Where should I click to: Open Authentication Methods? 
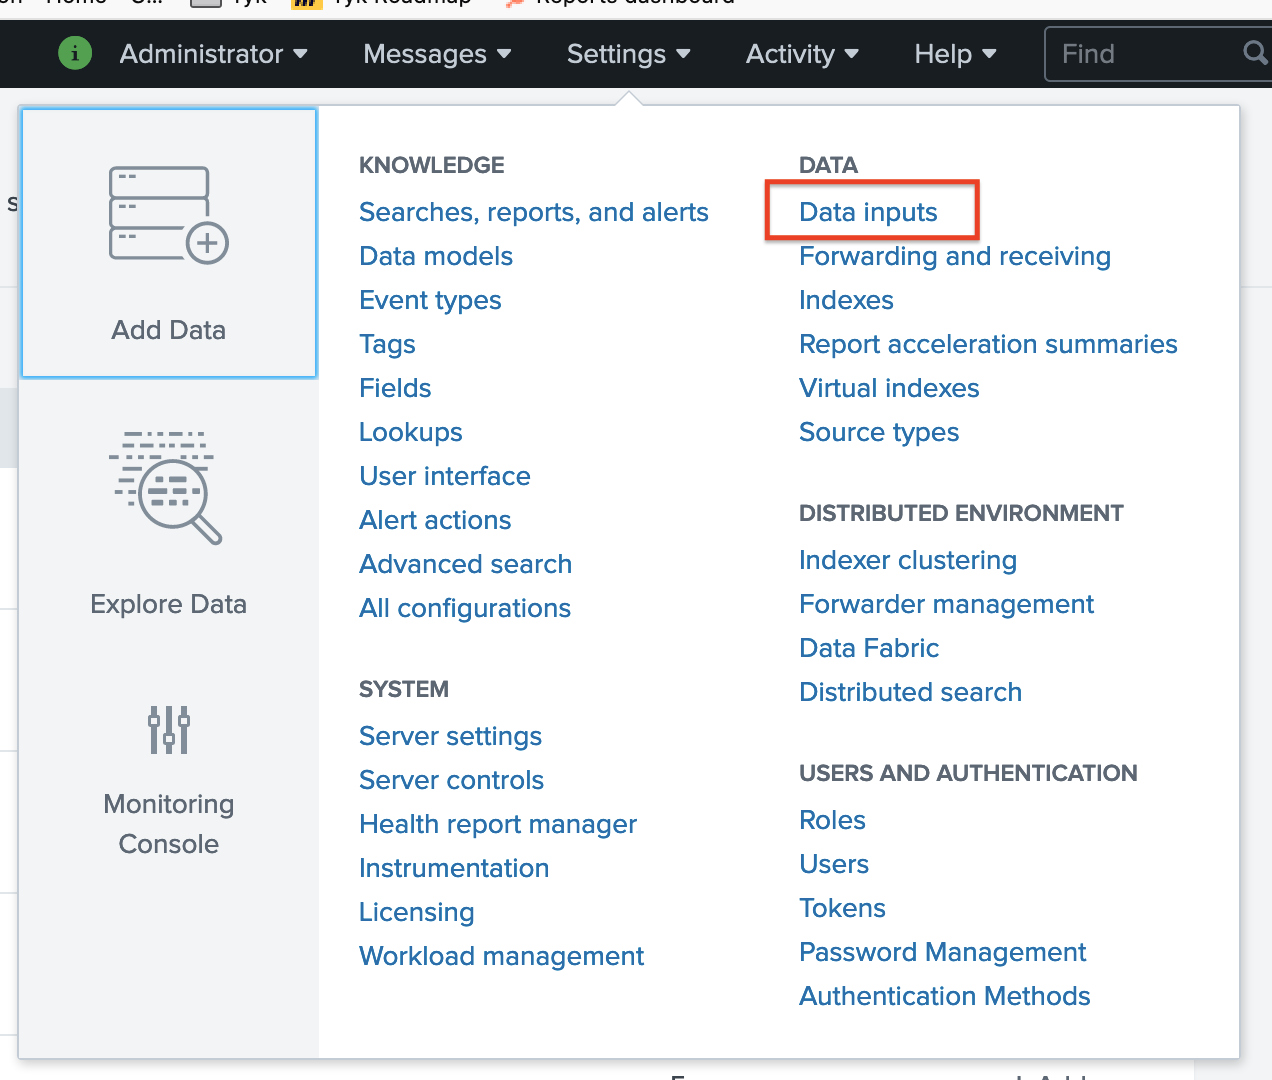pyautogui.click(x=944, y=996)
